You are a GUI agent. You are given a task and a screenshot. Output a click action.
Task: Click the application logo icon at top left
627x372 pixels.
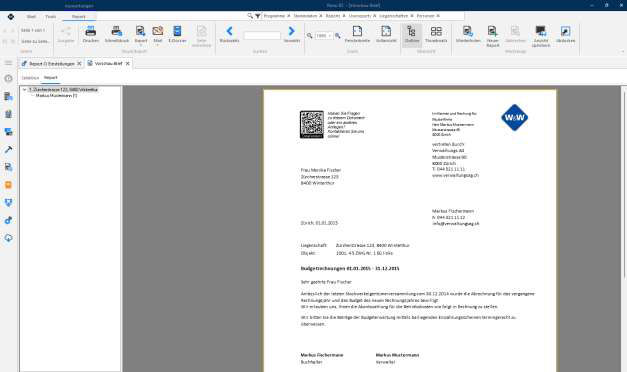tap(11, 16)
